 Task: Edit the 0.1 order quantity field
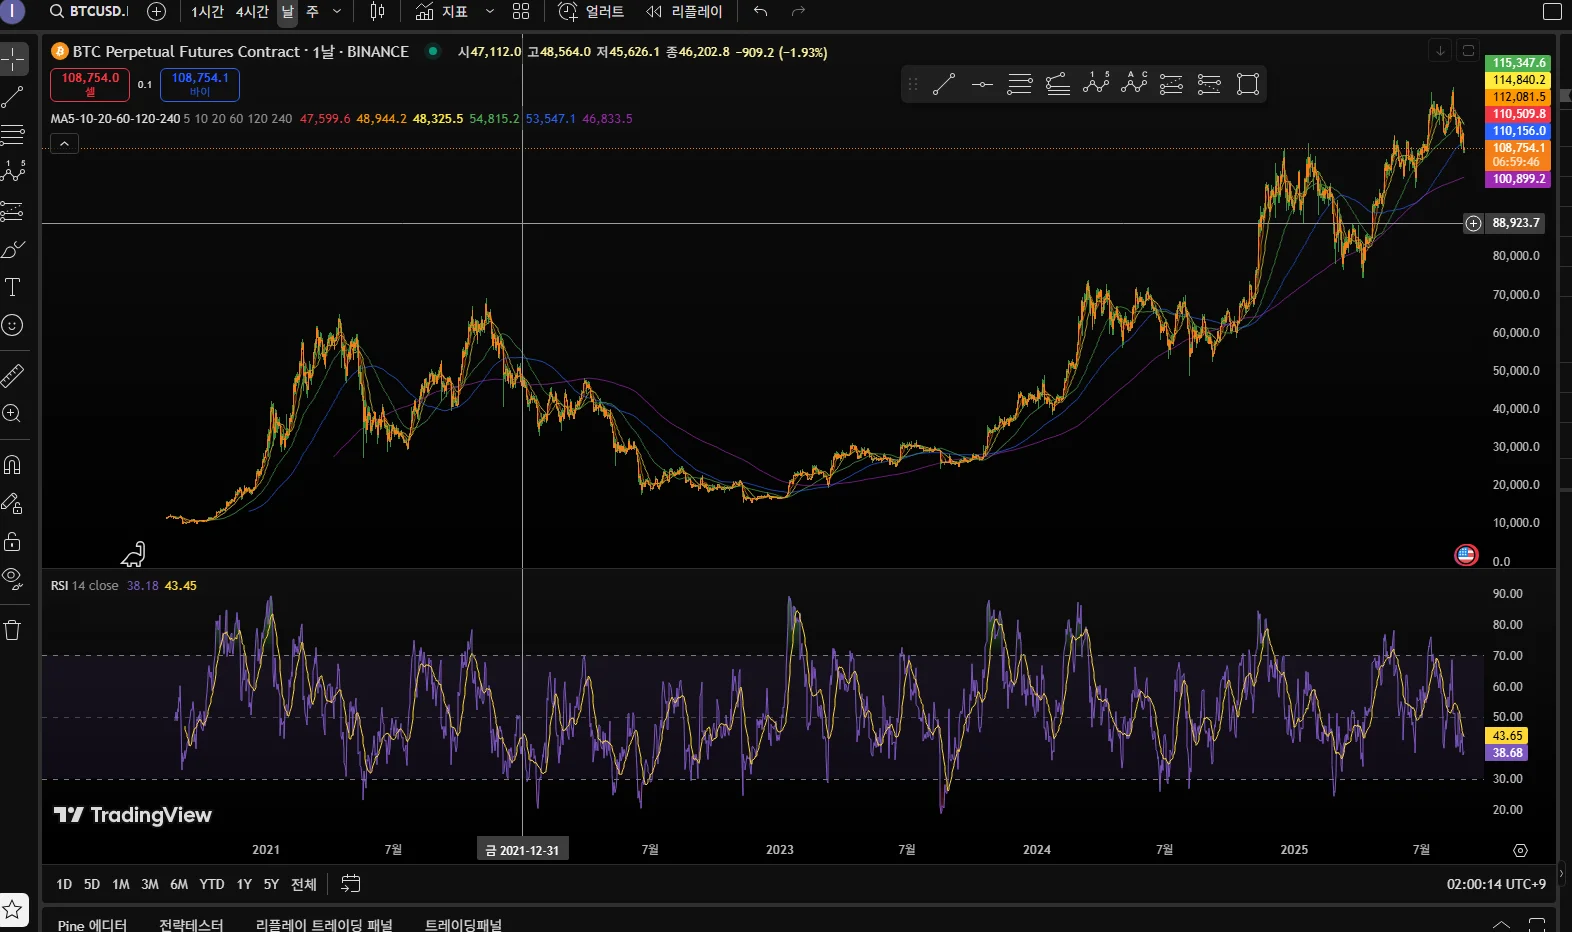(x=145, y=85)
